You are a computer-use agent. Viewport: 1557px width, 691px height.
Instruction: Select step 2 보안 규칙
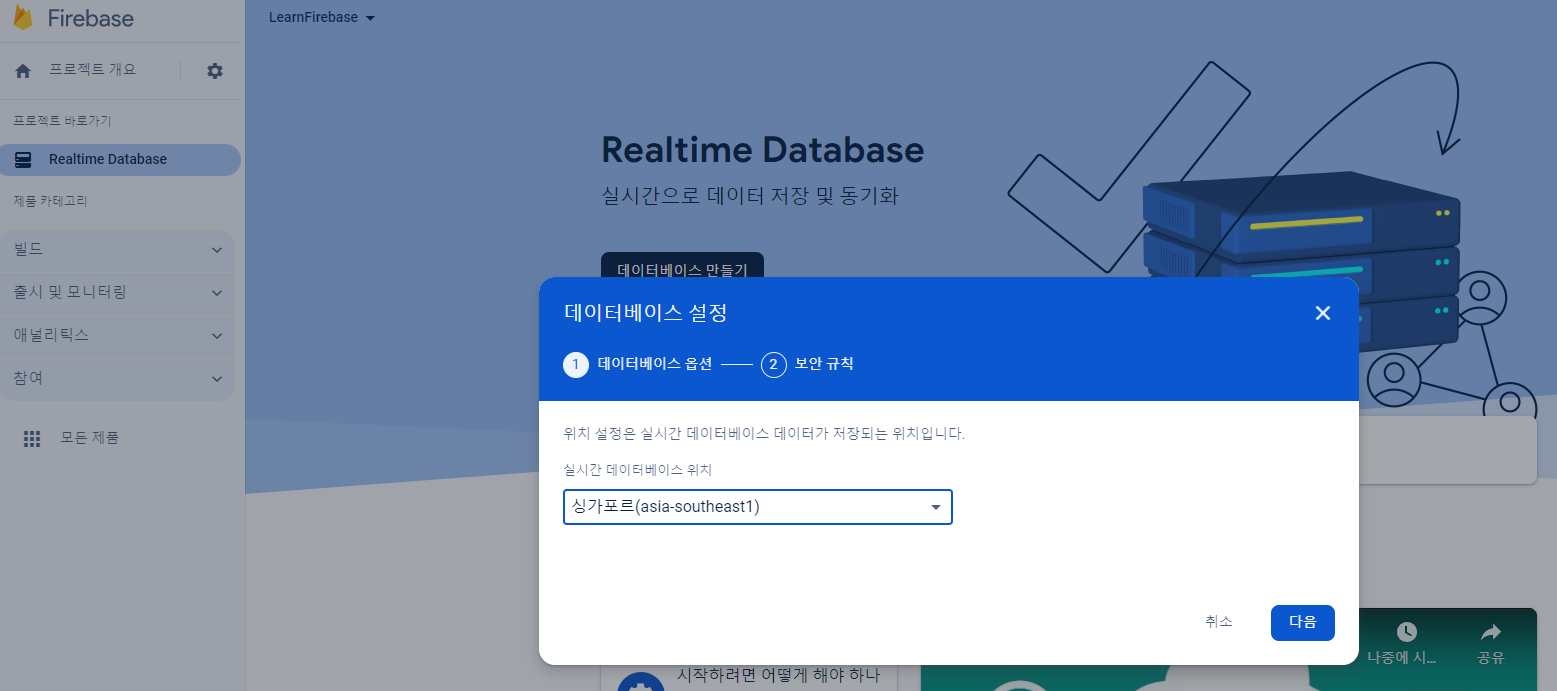point(807,365)
